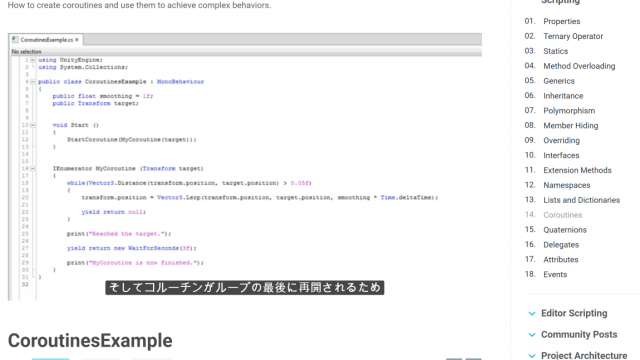The width and height of the screenshot is (640, 360).
Task: Go to the Events lesson
Action: (x=555, y=275)
